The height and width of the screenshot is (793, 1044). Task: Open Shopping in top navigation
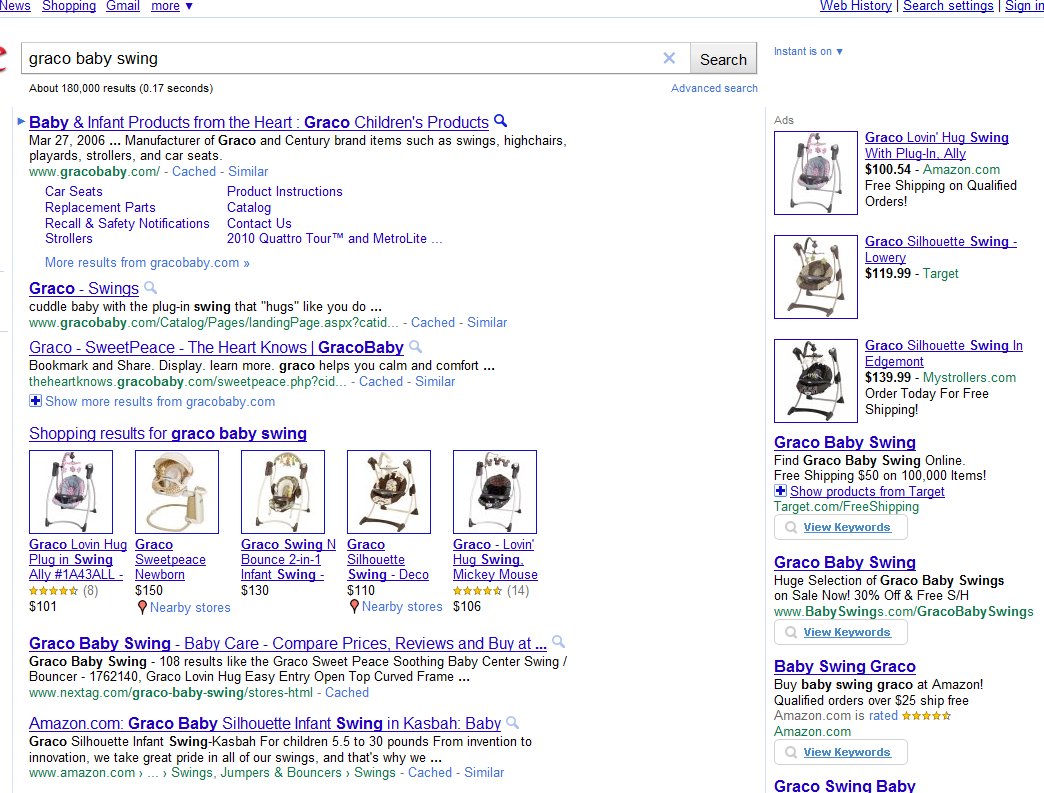tap(69, 6)
